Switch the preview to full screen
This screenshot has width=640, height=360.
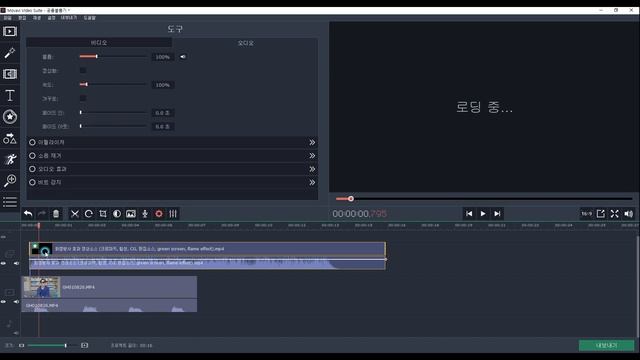[614, 213]
